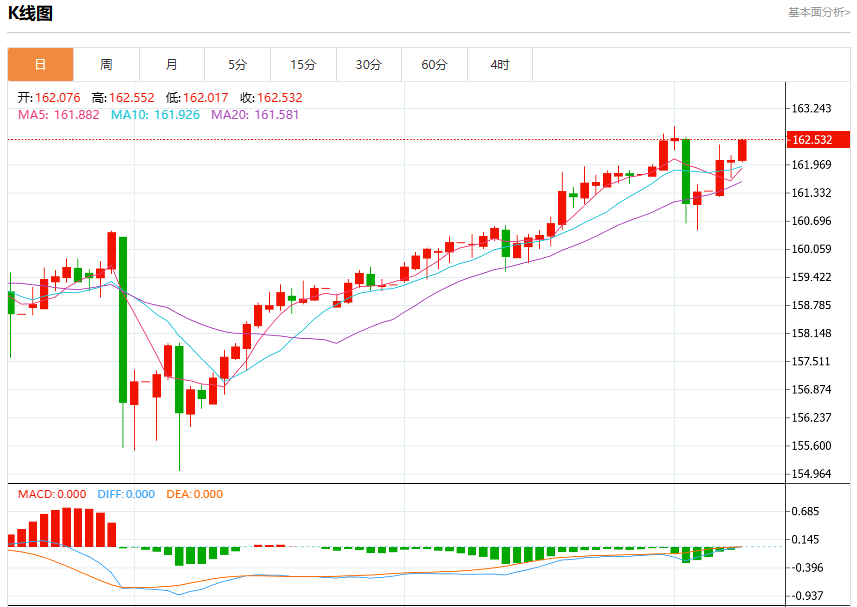Click the MACD 0.000 indicator label
Screen dimensions: 857x607
pos(52,494)
